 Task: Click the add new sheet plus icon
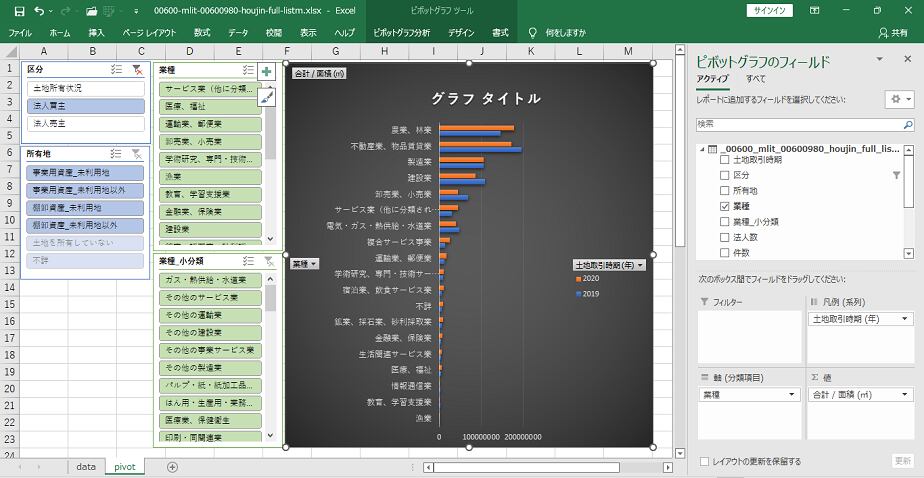(172, 467)
